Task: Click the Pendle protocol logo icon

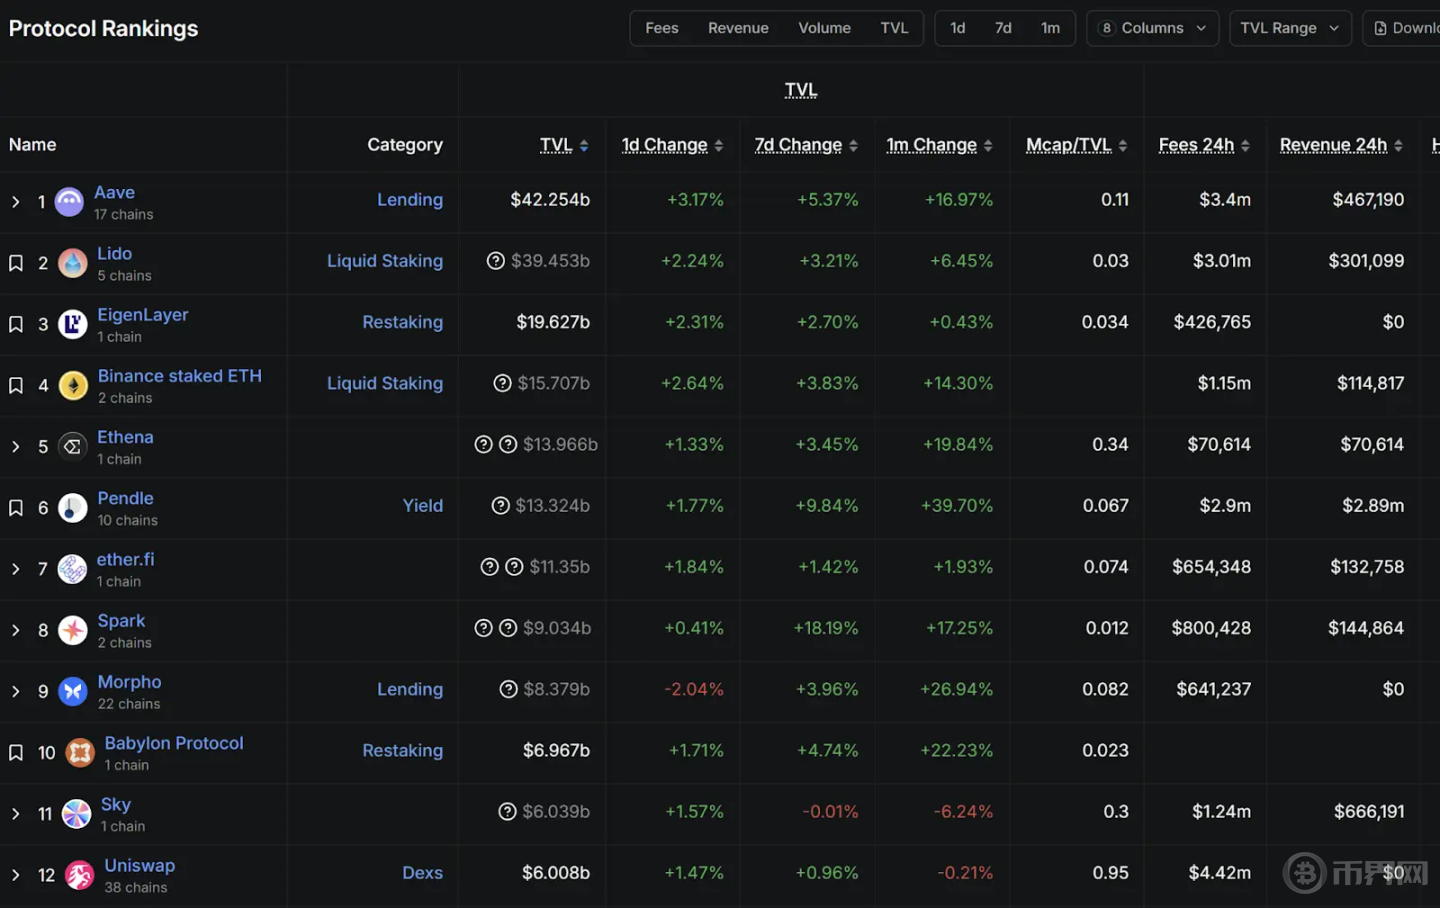Action: coord(72,508)
